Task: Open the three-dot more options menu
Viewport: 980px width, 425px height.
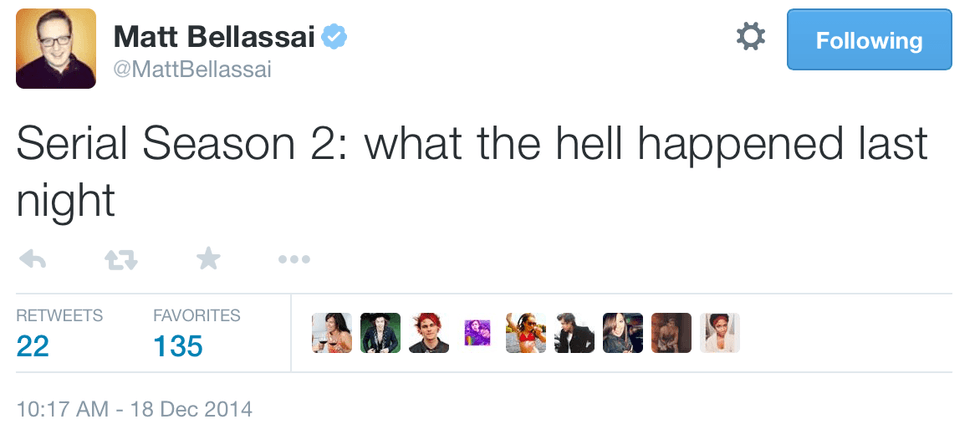Action: coord(294,260)
